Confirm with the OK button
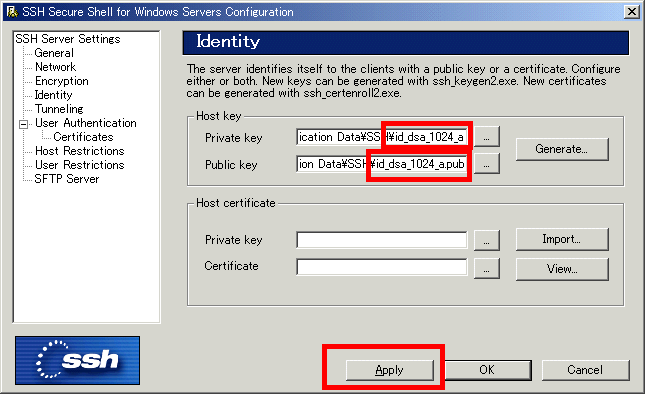The height and width of the screenshot is (394, 645). coord(487,370)
